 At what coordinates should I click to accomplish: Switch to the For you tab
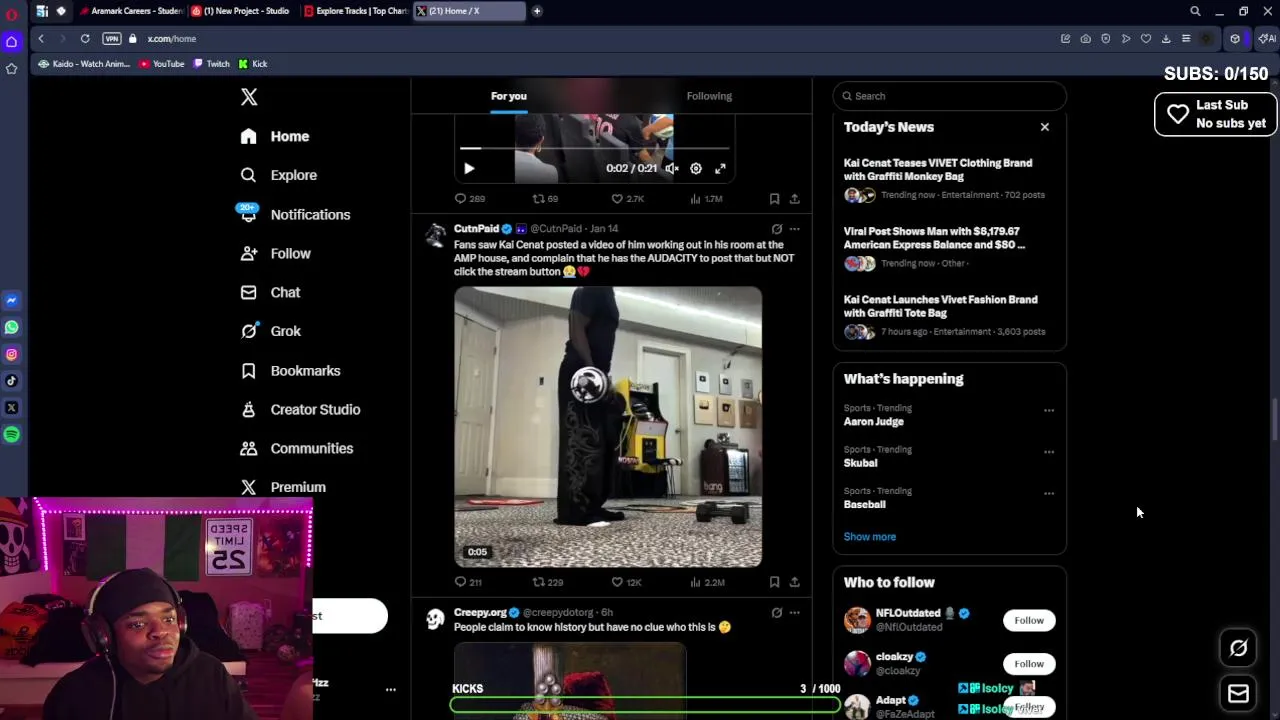coord(509,96)
